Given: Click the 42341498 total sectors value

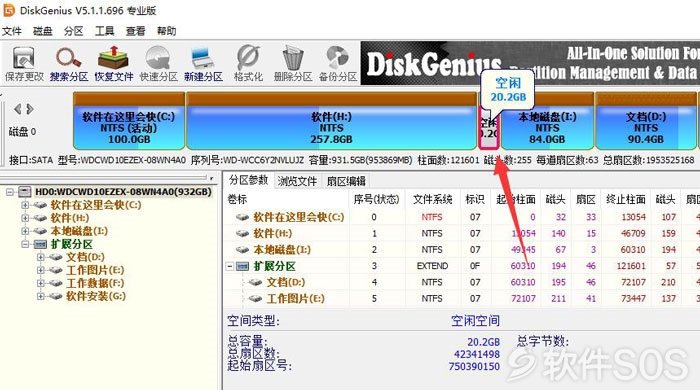Looking at the screenshot, I should tap(477, 354).
